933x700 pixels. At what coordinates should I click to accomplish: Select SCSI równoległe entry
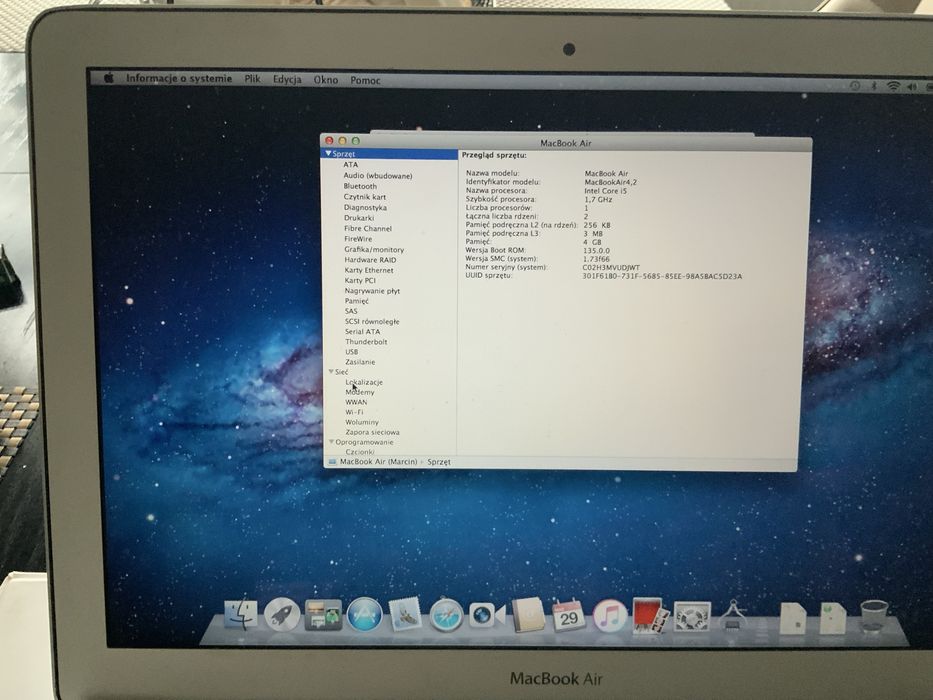tap(372, 321)
